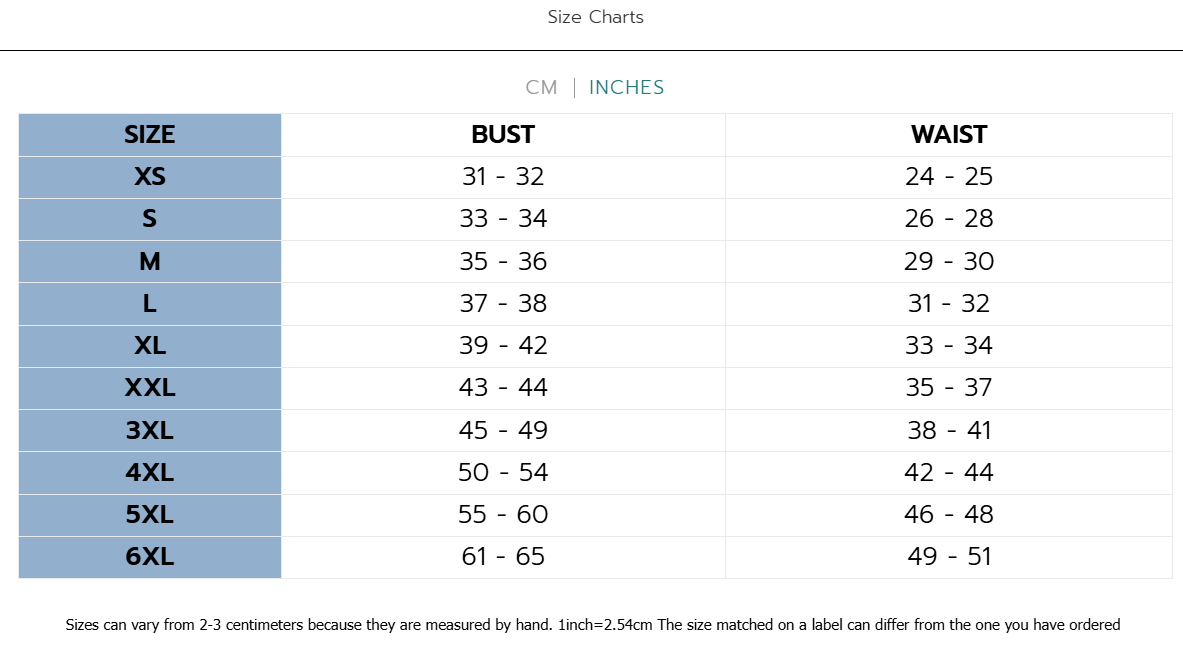The width and height of the screenshot is (1183, 667).
Task: Select the 3XL size row header
Action: [x=150, y=431]
